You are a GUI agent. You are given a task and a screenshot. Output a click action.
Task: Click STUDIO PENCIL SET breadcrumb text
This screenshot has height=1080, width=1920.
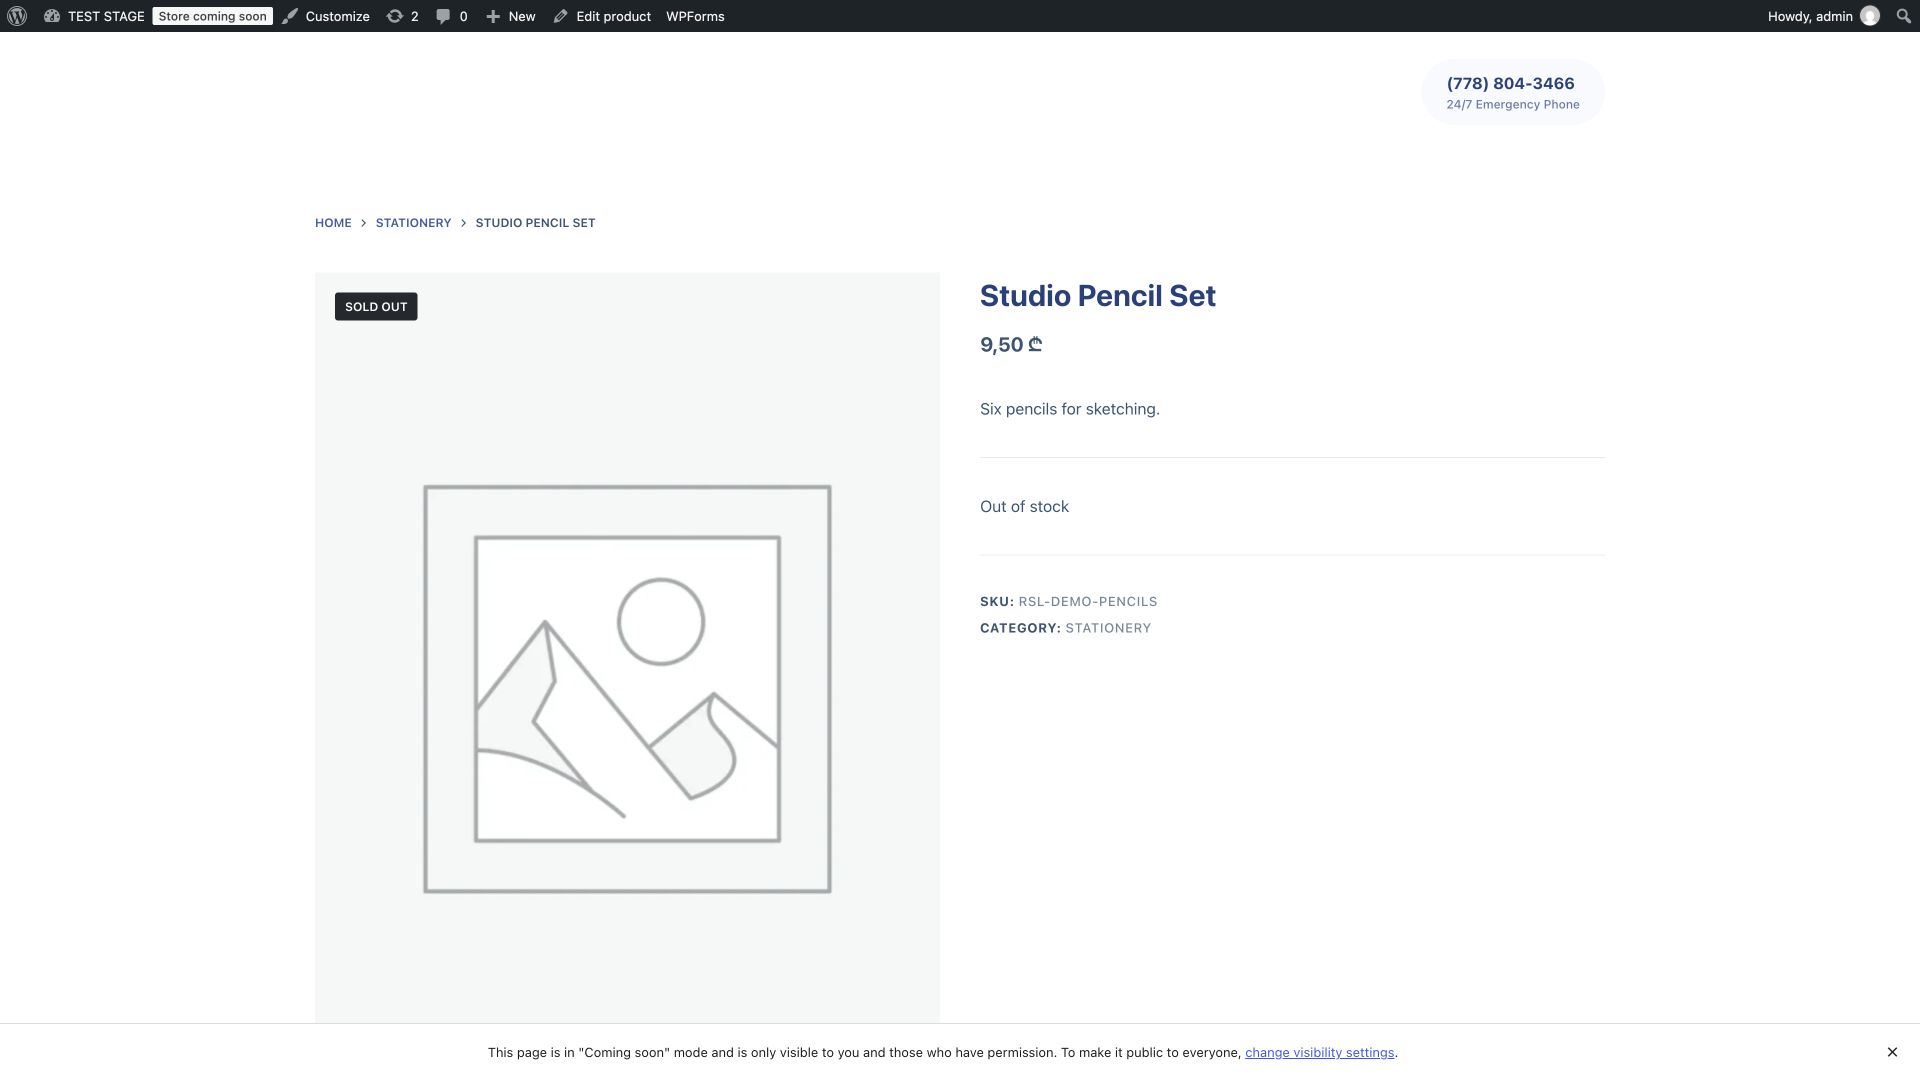pos(535,223)
